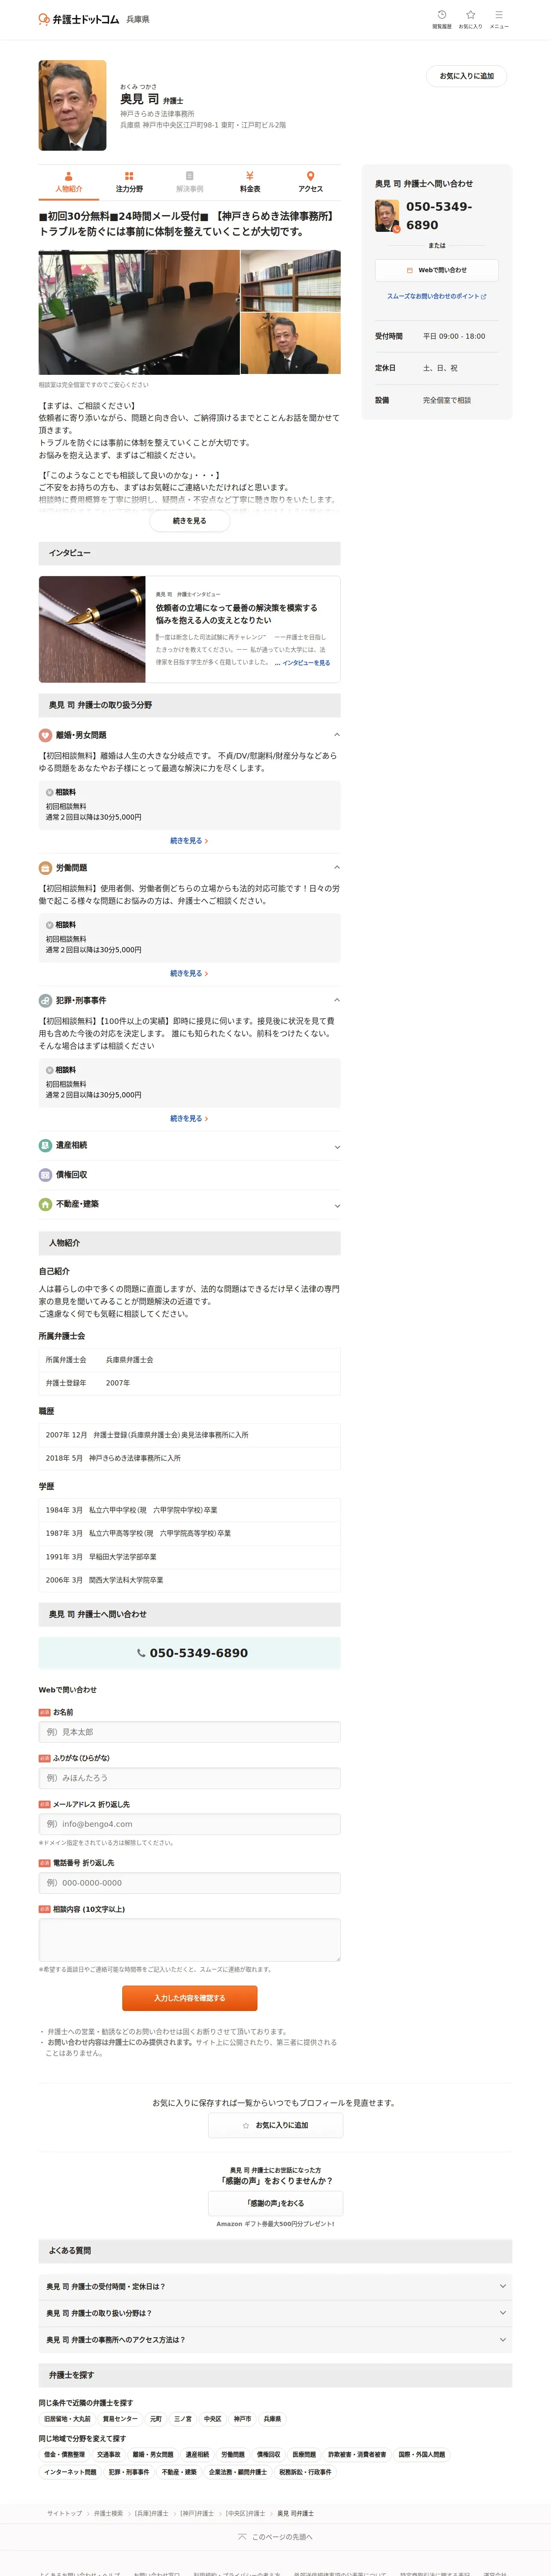The height and width of the screenshot is (2576, 551).
Task: Select the 税務訴訟・行政事件 tag
Action: tap(305, 2472)
